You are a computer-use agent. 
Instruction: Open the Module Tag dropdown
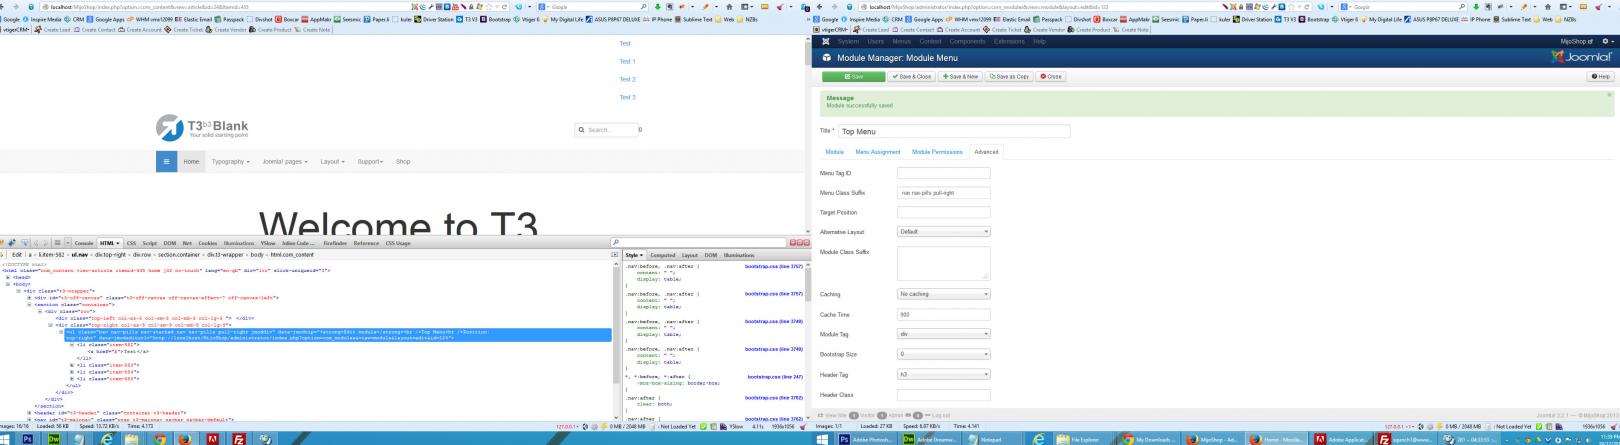(943, 334)
